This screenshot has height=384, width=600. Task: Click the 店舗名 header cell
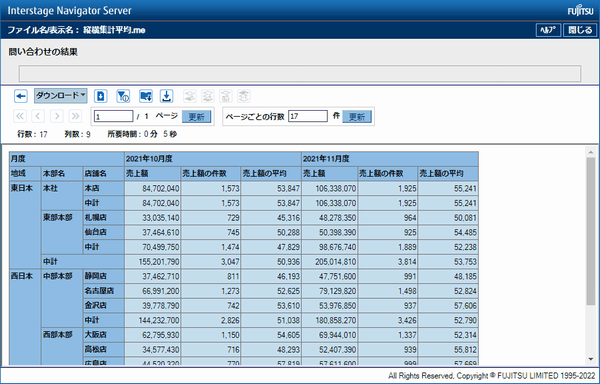click(x=103, y=174)
